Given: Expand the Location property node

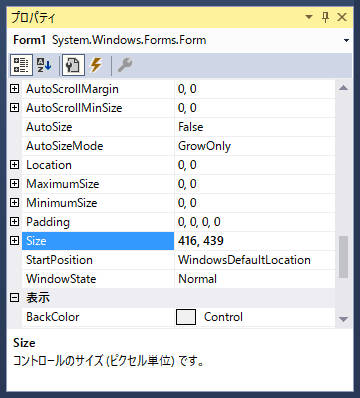Looking at the screenshot, I should (14, 165).
